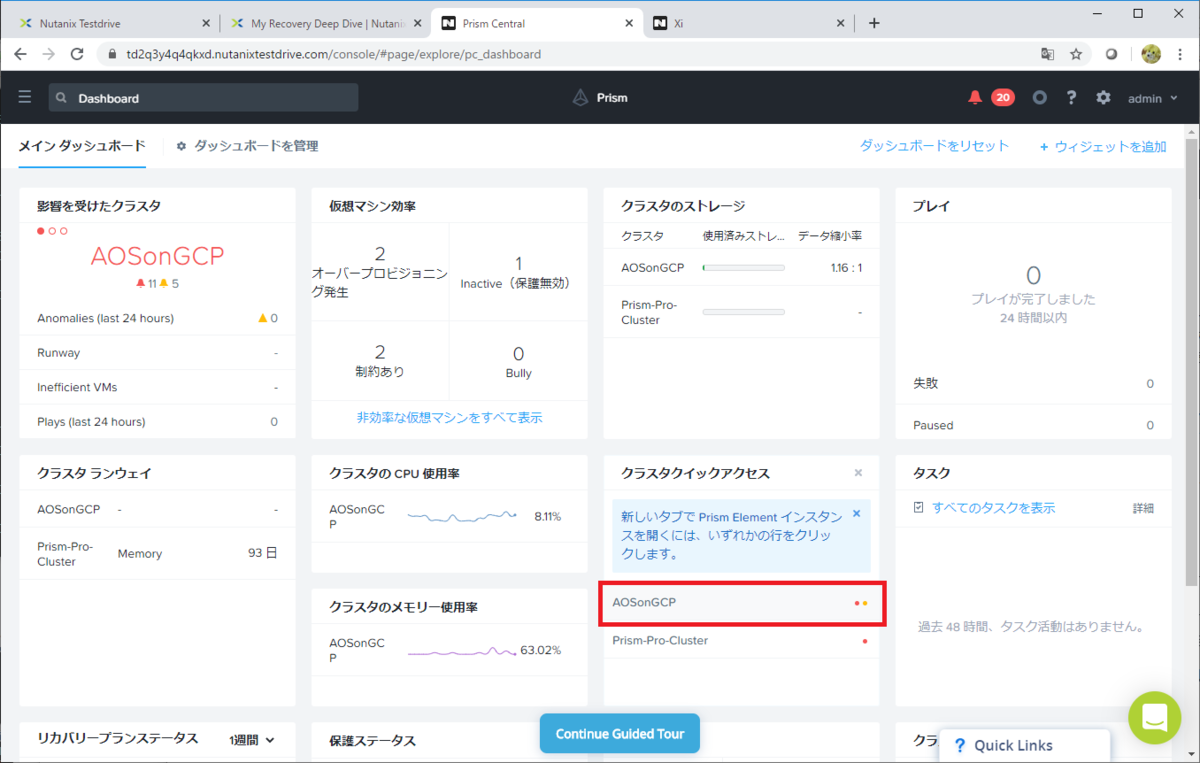
Task: Dismiss the blue Prism Element info banner
Action: click(856, 514)
